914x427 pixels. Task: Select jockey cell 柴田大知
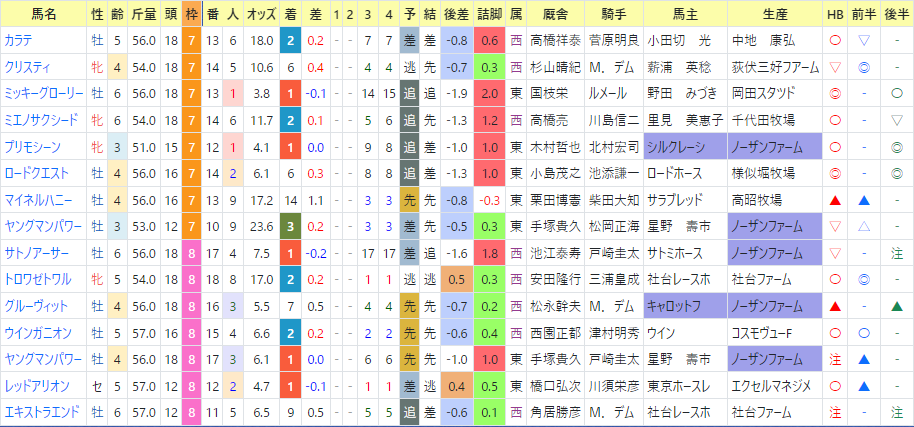613,200
